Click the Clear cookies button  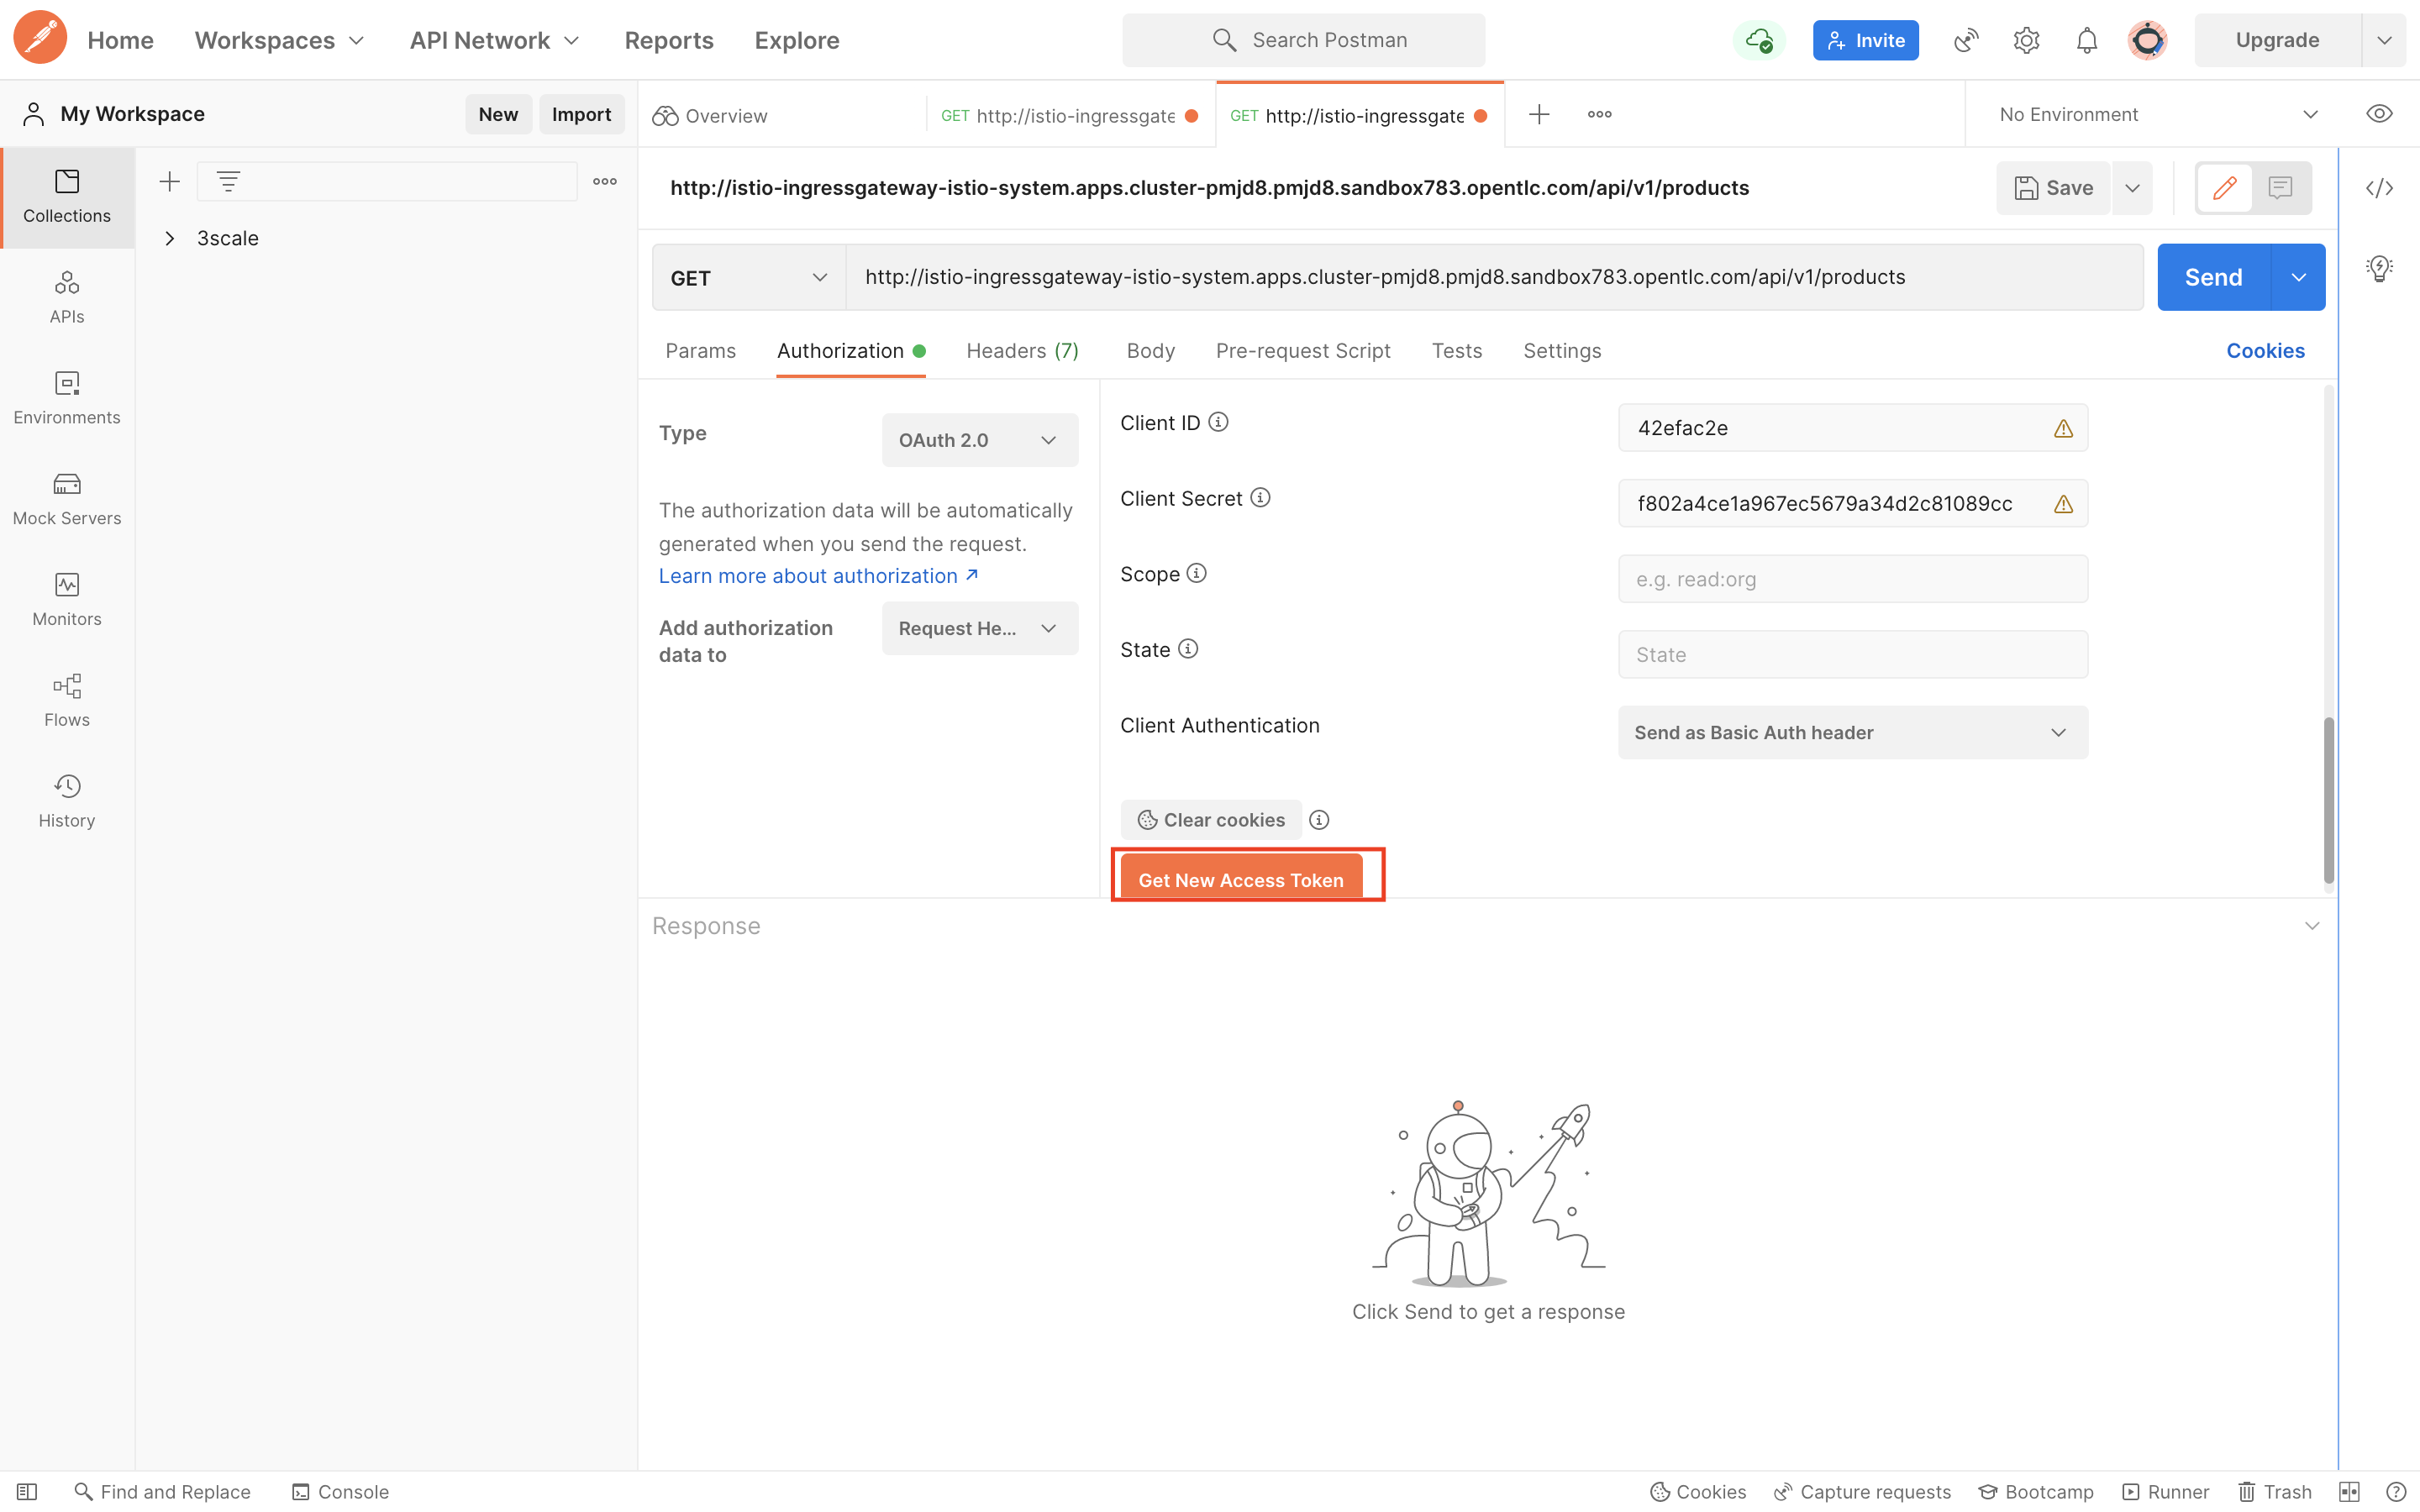(x=1210, y=820)
